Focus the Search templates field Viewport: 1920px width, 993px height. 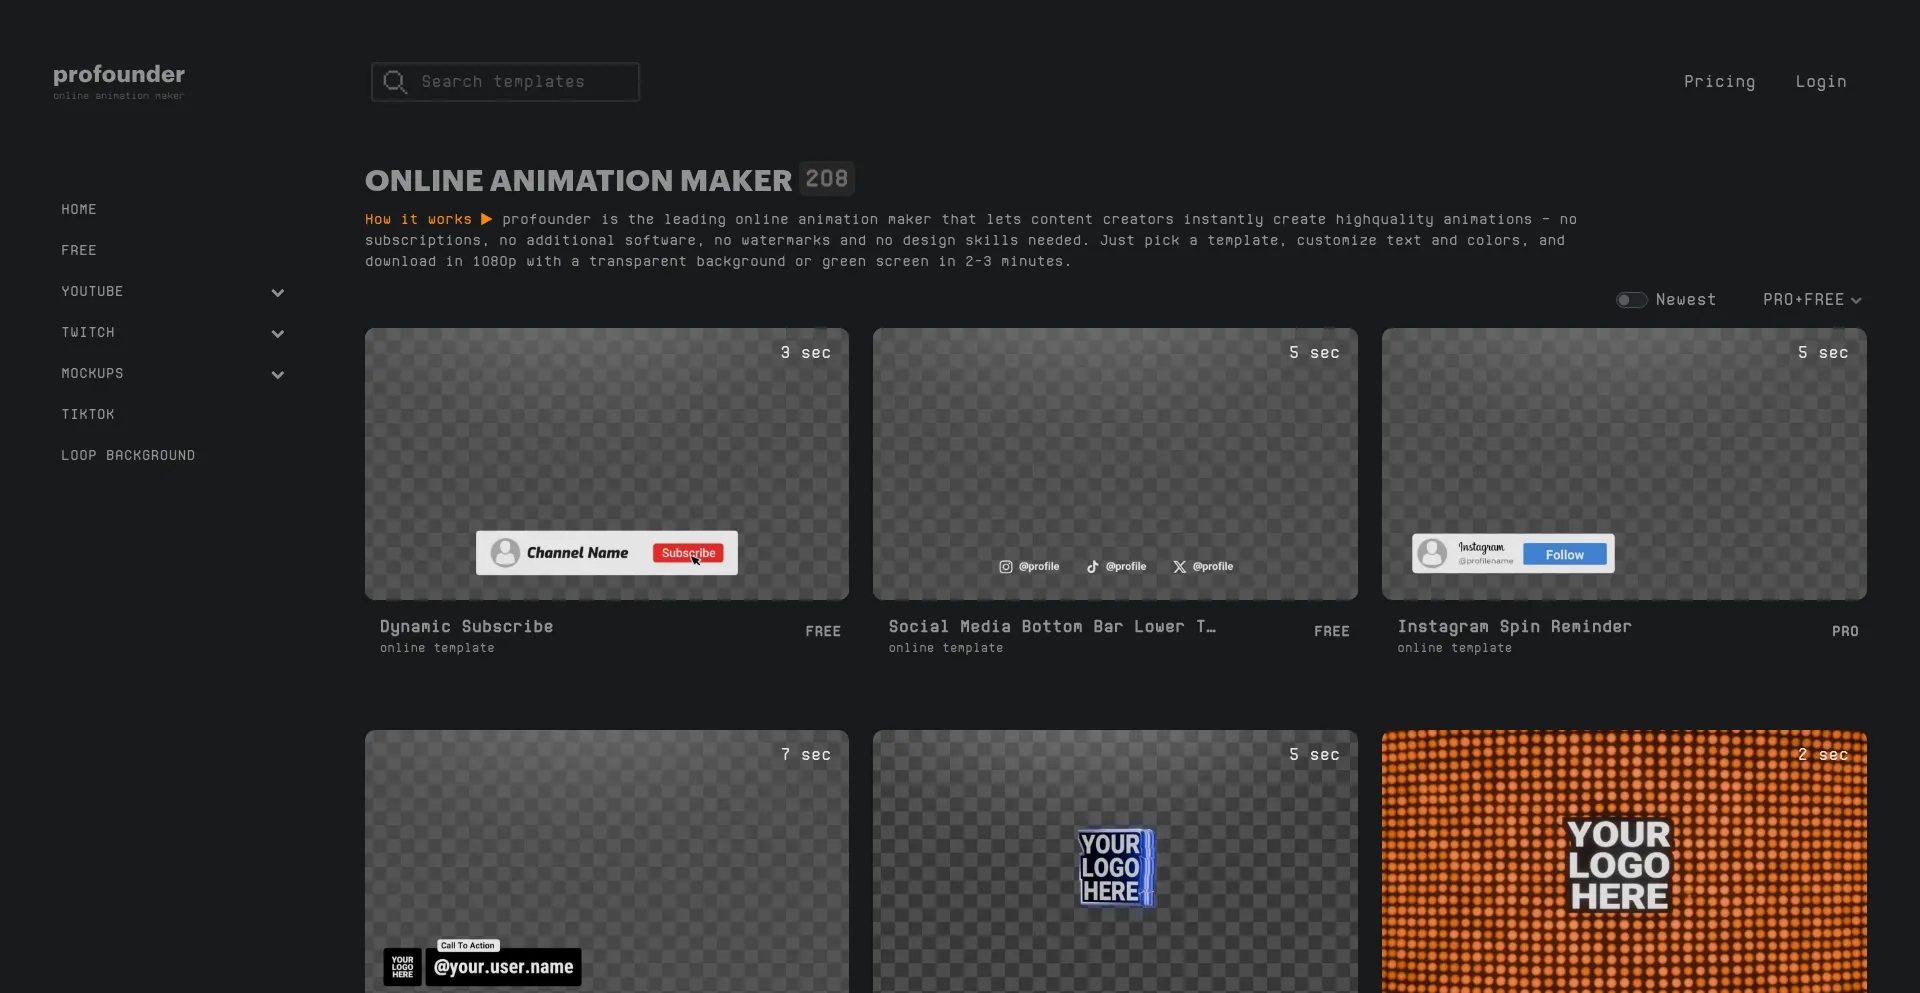(x=505, y=82)
